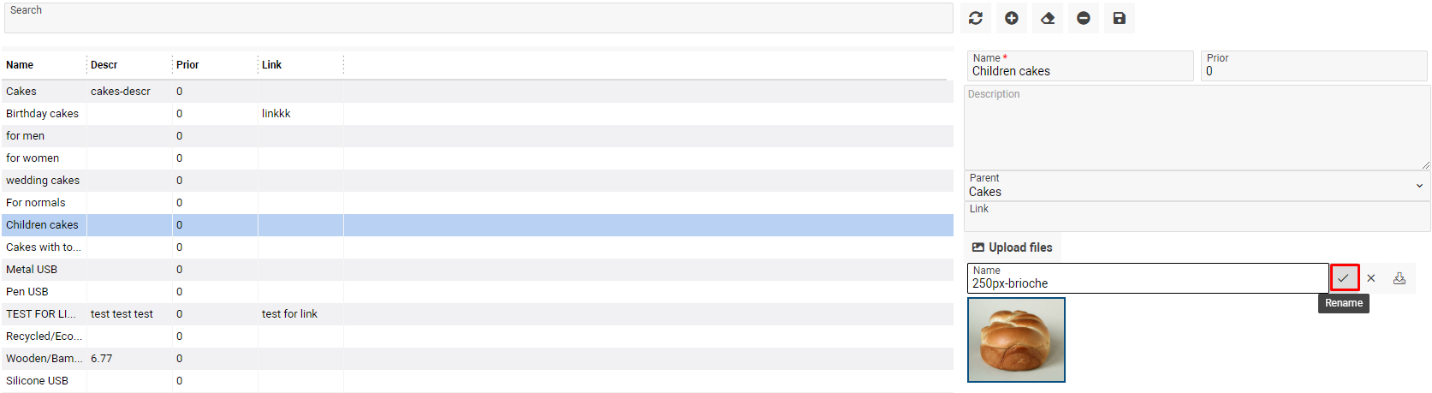The image size is (1432, 393).
Task: Open the Parent dropdown showing Cakes
Action: (1197, 185)
